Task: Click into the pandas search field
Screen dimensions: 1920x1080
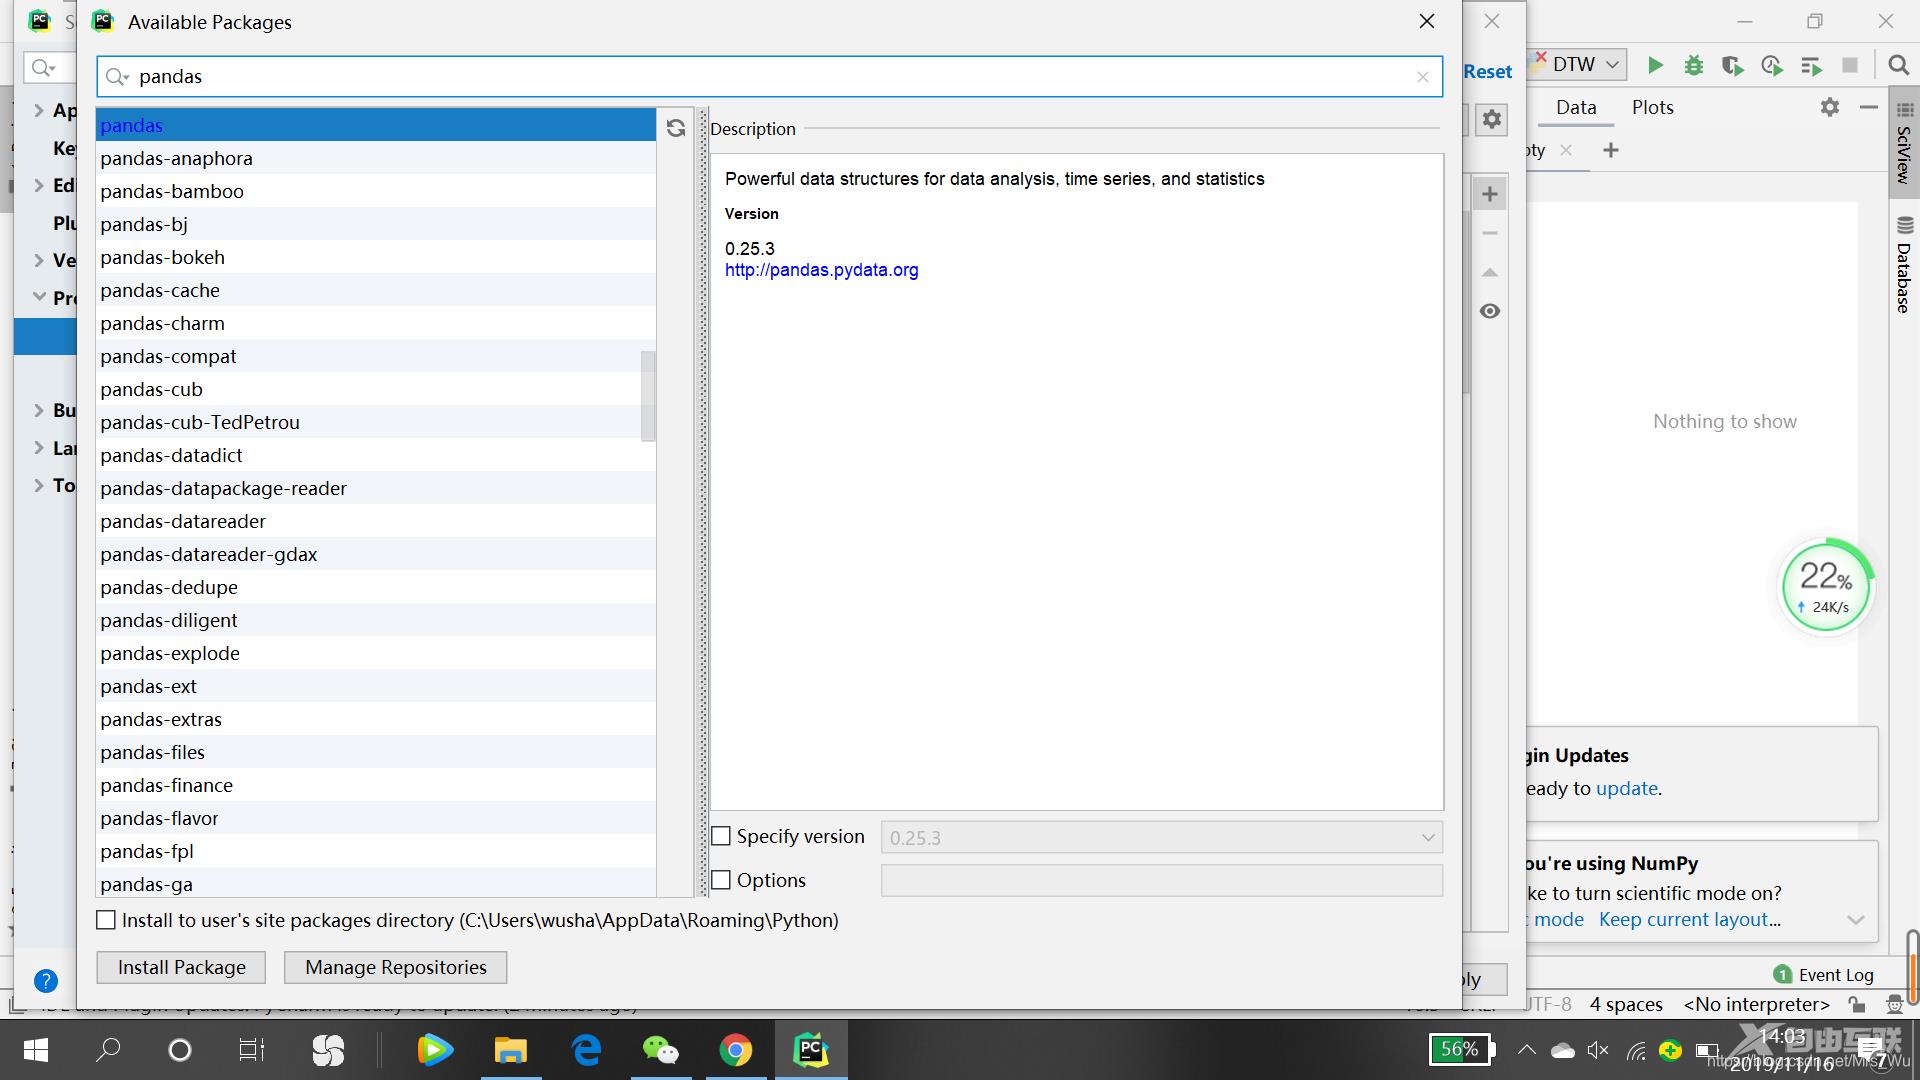Action: [770, 77]
